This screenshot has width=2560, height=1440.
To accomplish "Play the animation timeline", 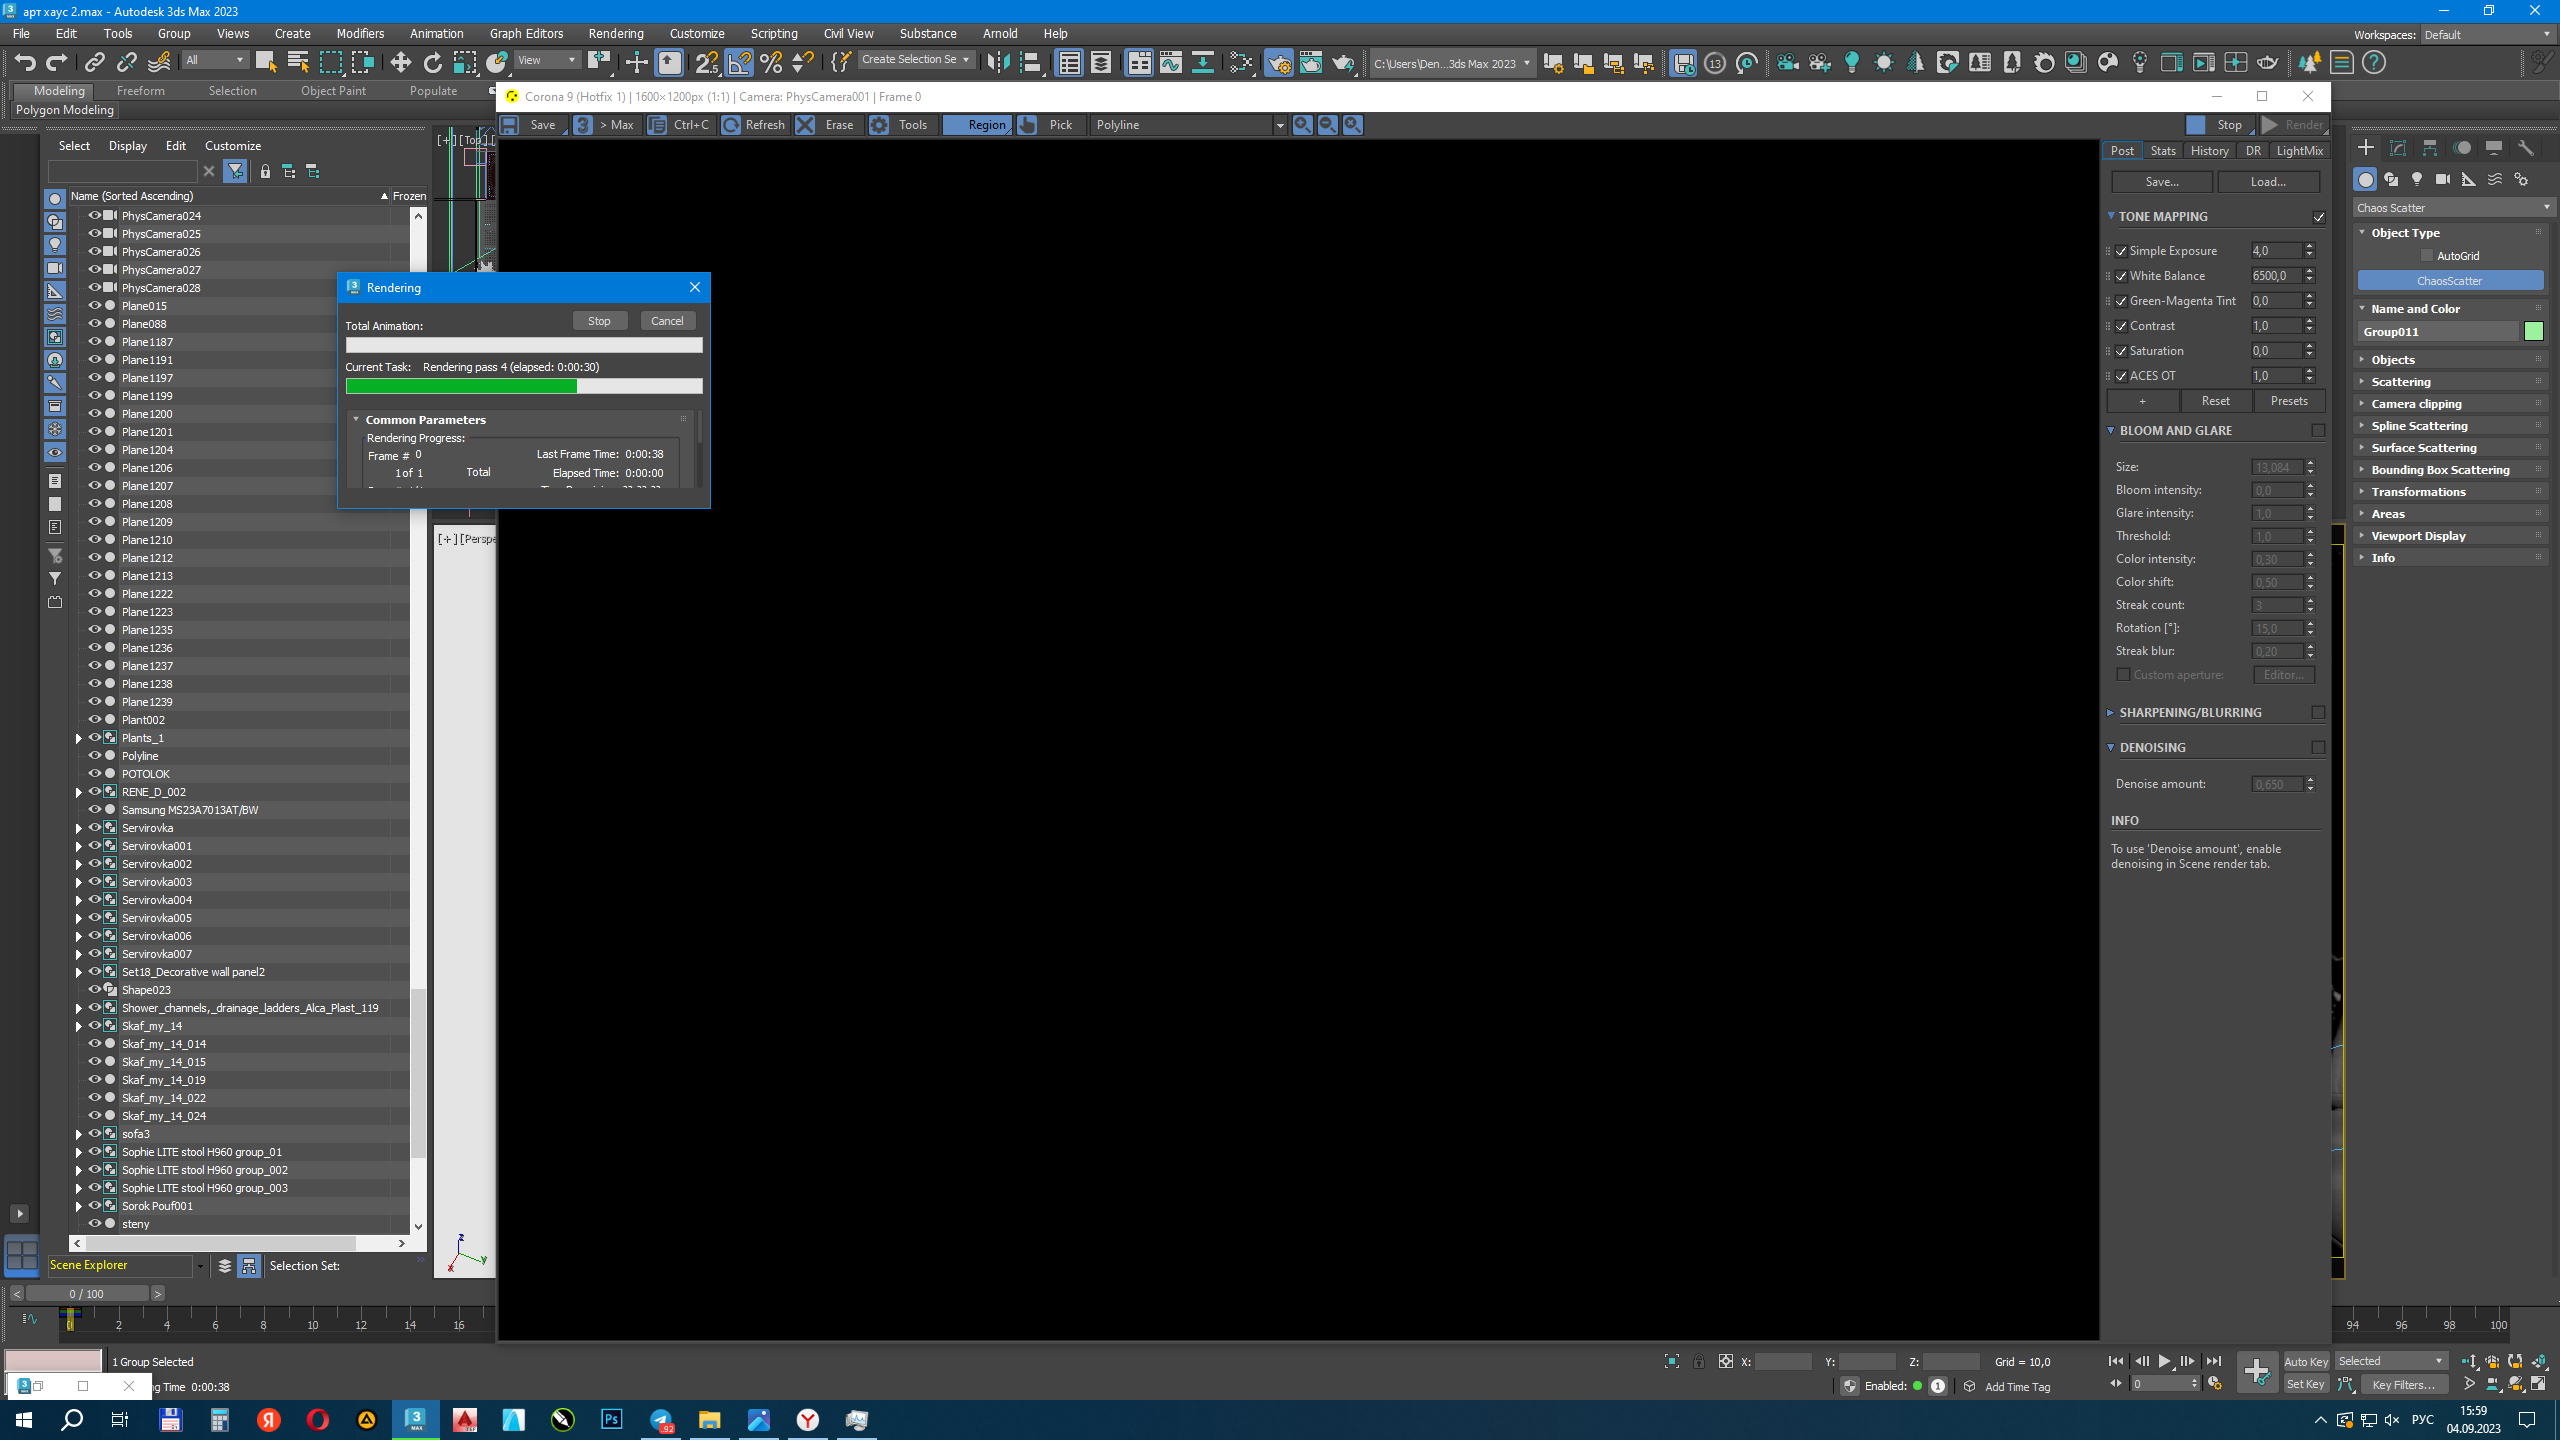I will coord(2164,1361).
